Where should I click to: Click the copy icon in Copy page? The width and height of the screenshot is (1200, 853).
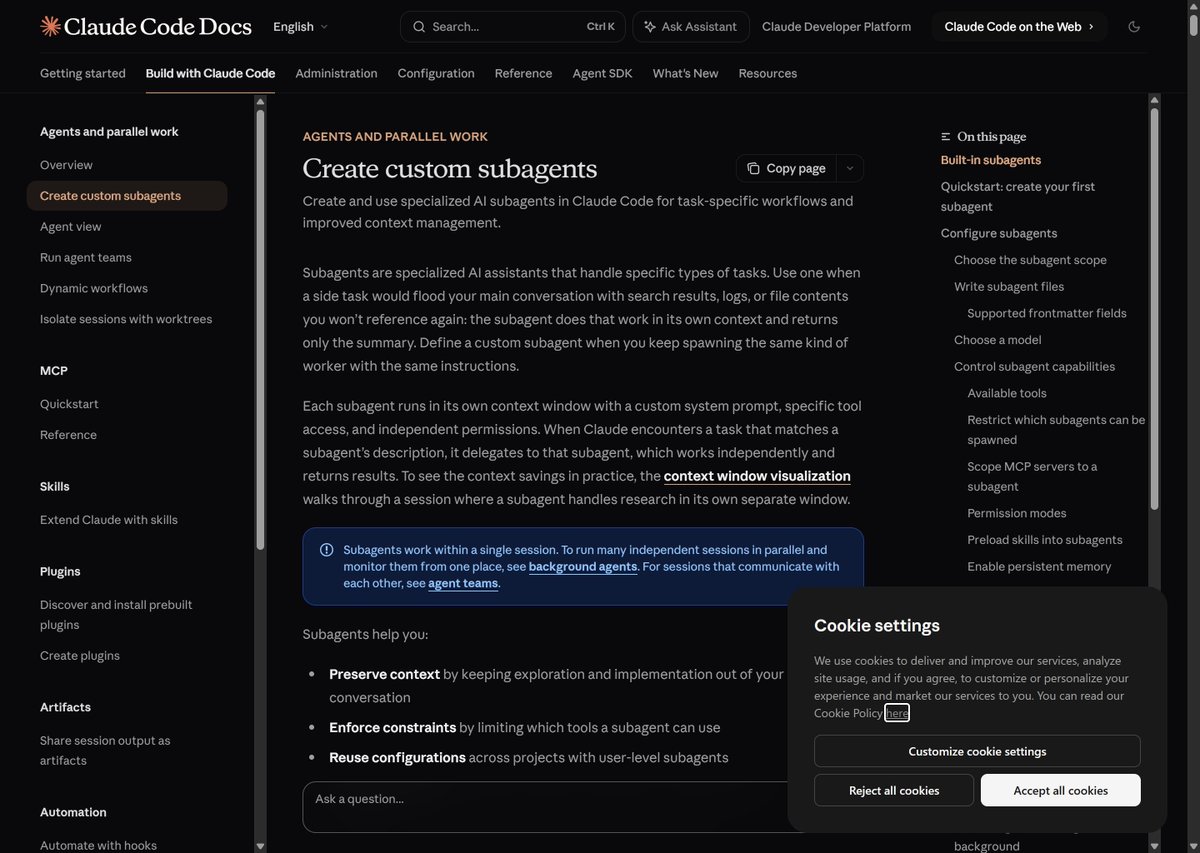point(753,168)
